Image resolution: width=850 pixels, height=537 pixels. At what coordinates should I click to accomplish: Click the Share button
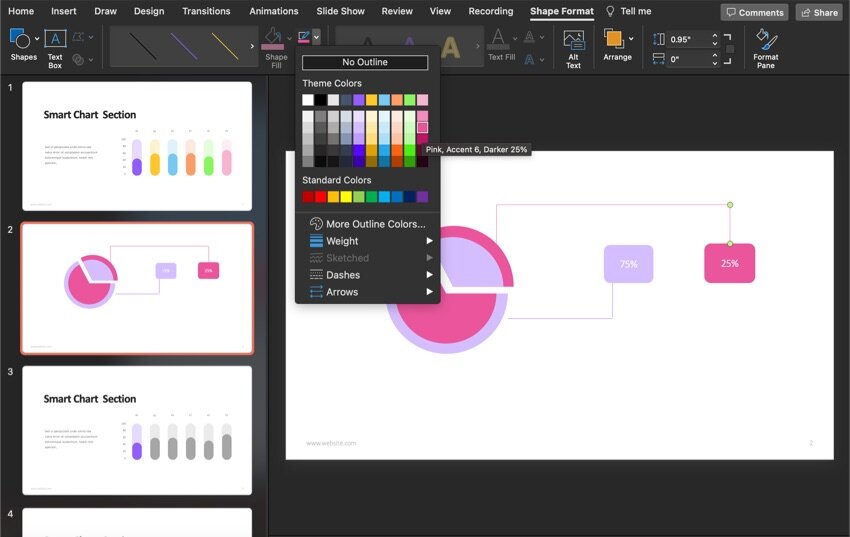818,12
